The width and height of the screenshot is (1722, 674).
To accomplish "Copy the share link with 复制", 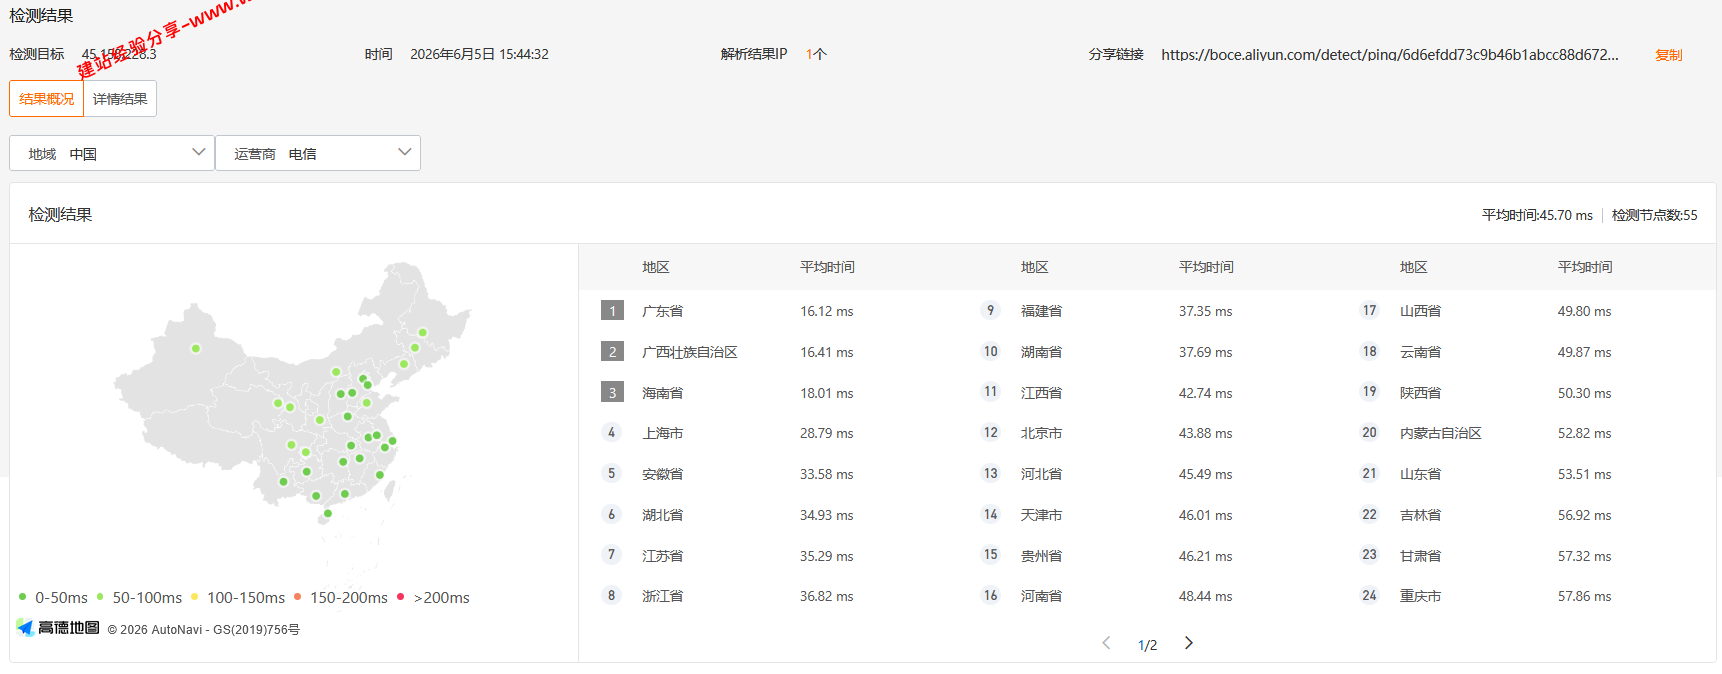I will pyautogui.click(x=1668, y=55).
